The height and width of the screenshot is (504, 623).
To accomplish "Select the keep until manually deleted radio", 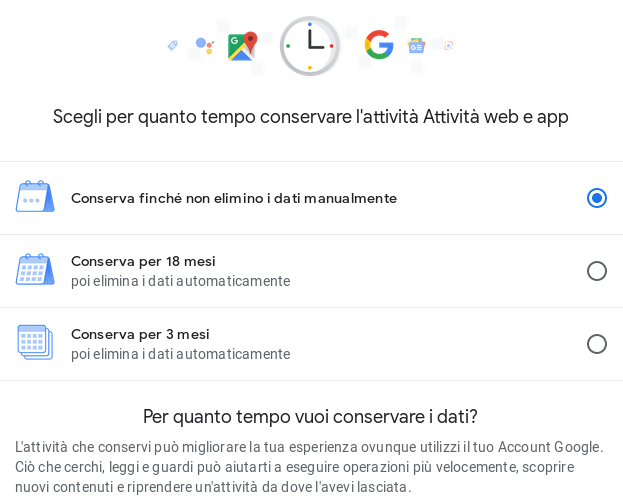I will click(597, 198).
